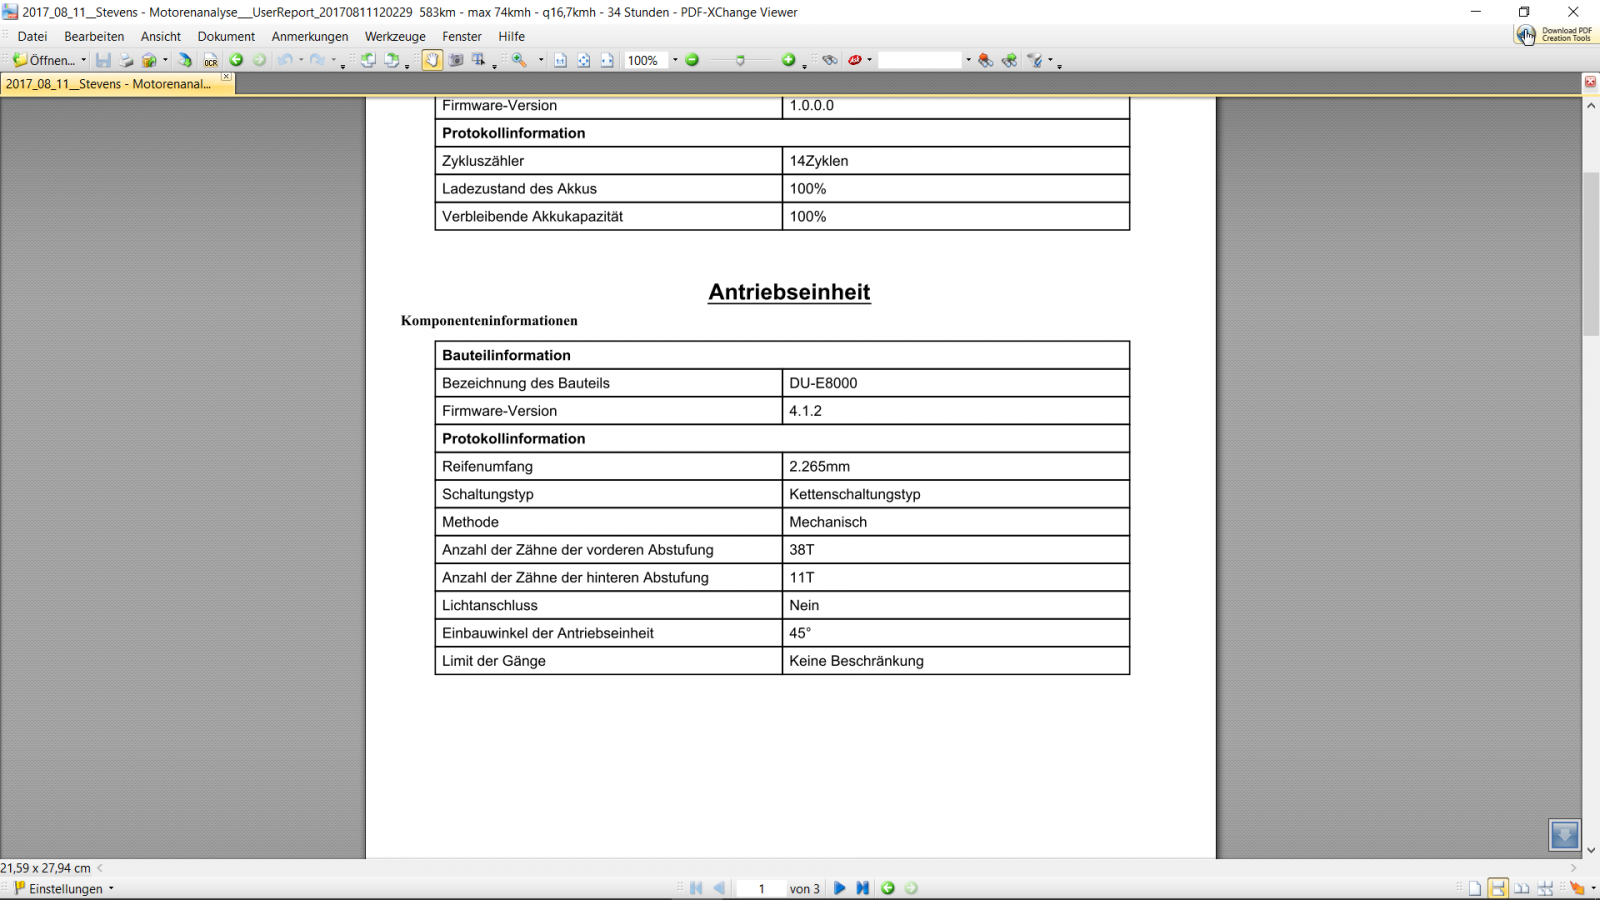The width and height of the screenshot is (1600, 900).
Task: Open the Dokument menu
Action: [226, 36]
